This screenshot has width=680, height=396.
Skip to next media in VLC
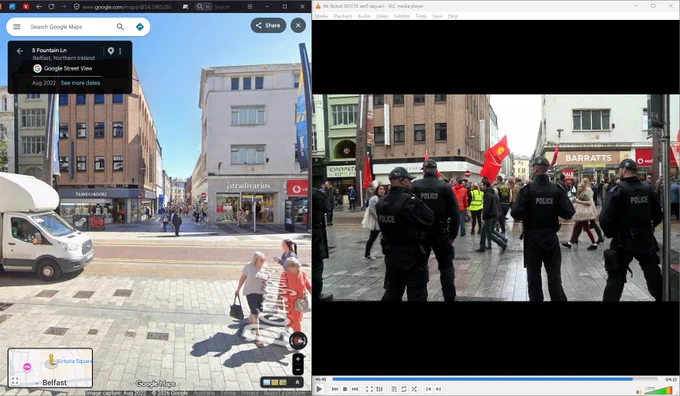click(355, 389)
